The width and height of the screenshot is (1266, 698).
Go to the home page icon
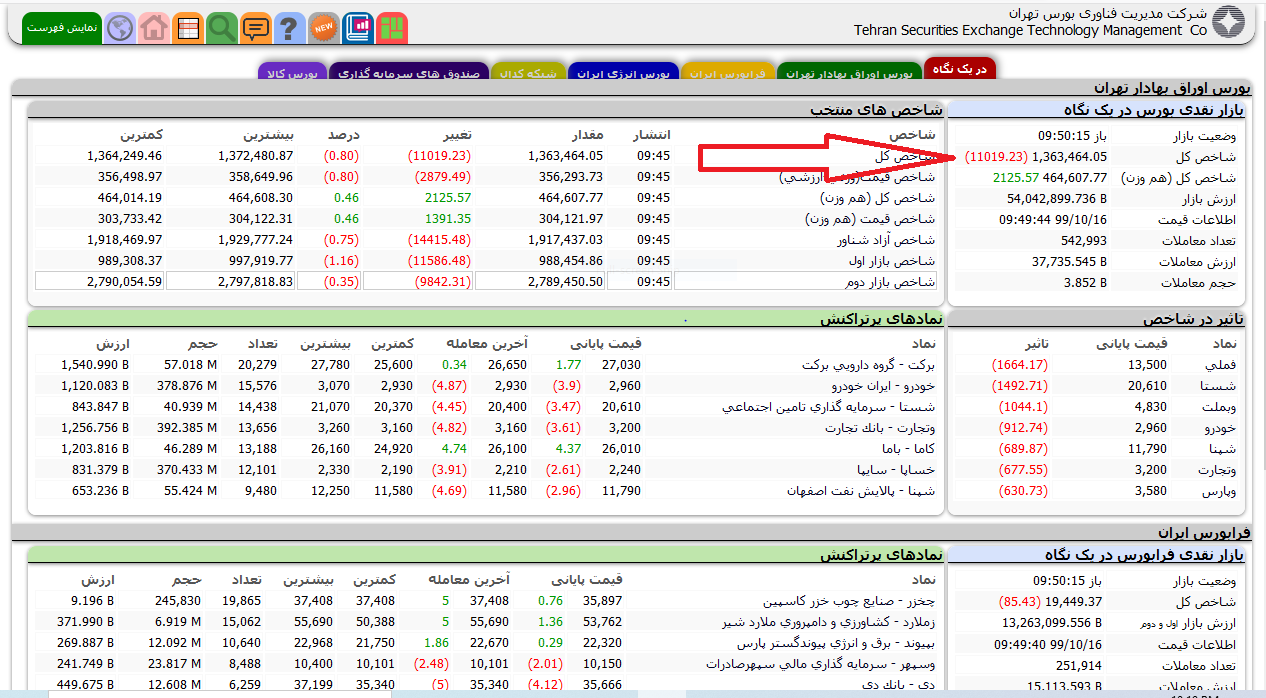pyautogui.click(x=154, y=28)
